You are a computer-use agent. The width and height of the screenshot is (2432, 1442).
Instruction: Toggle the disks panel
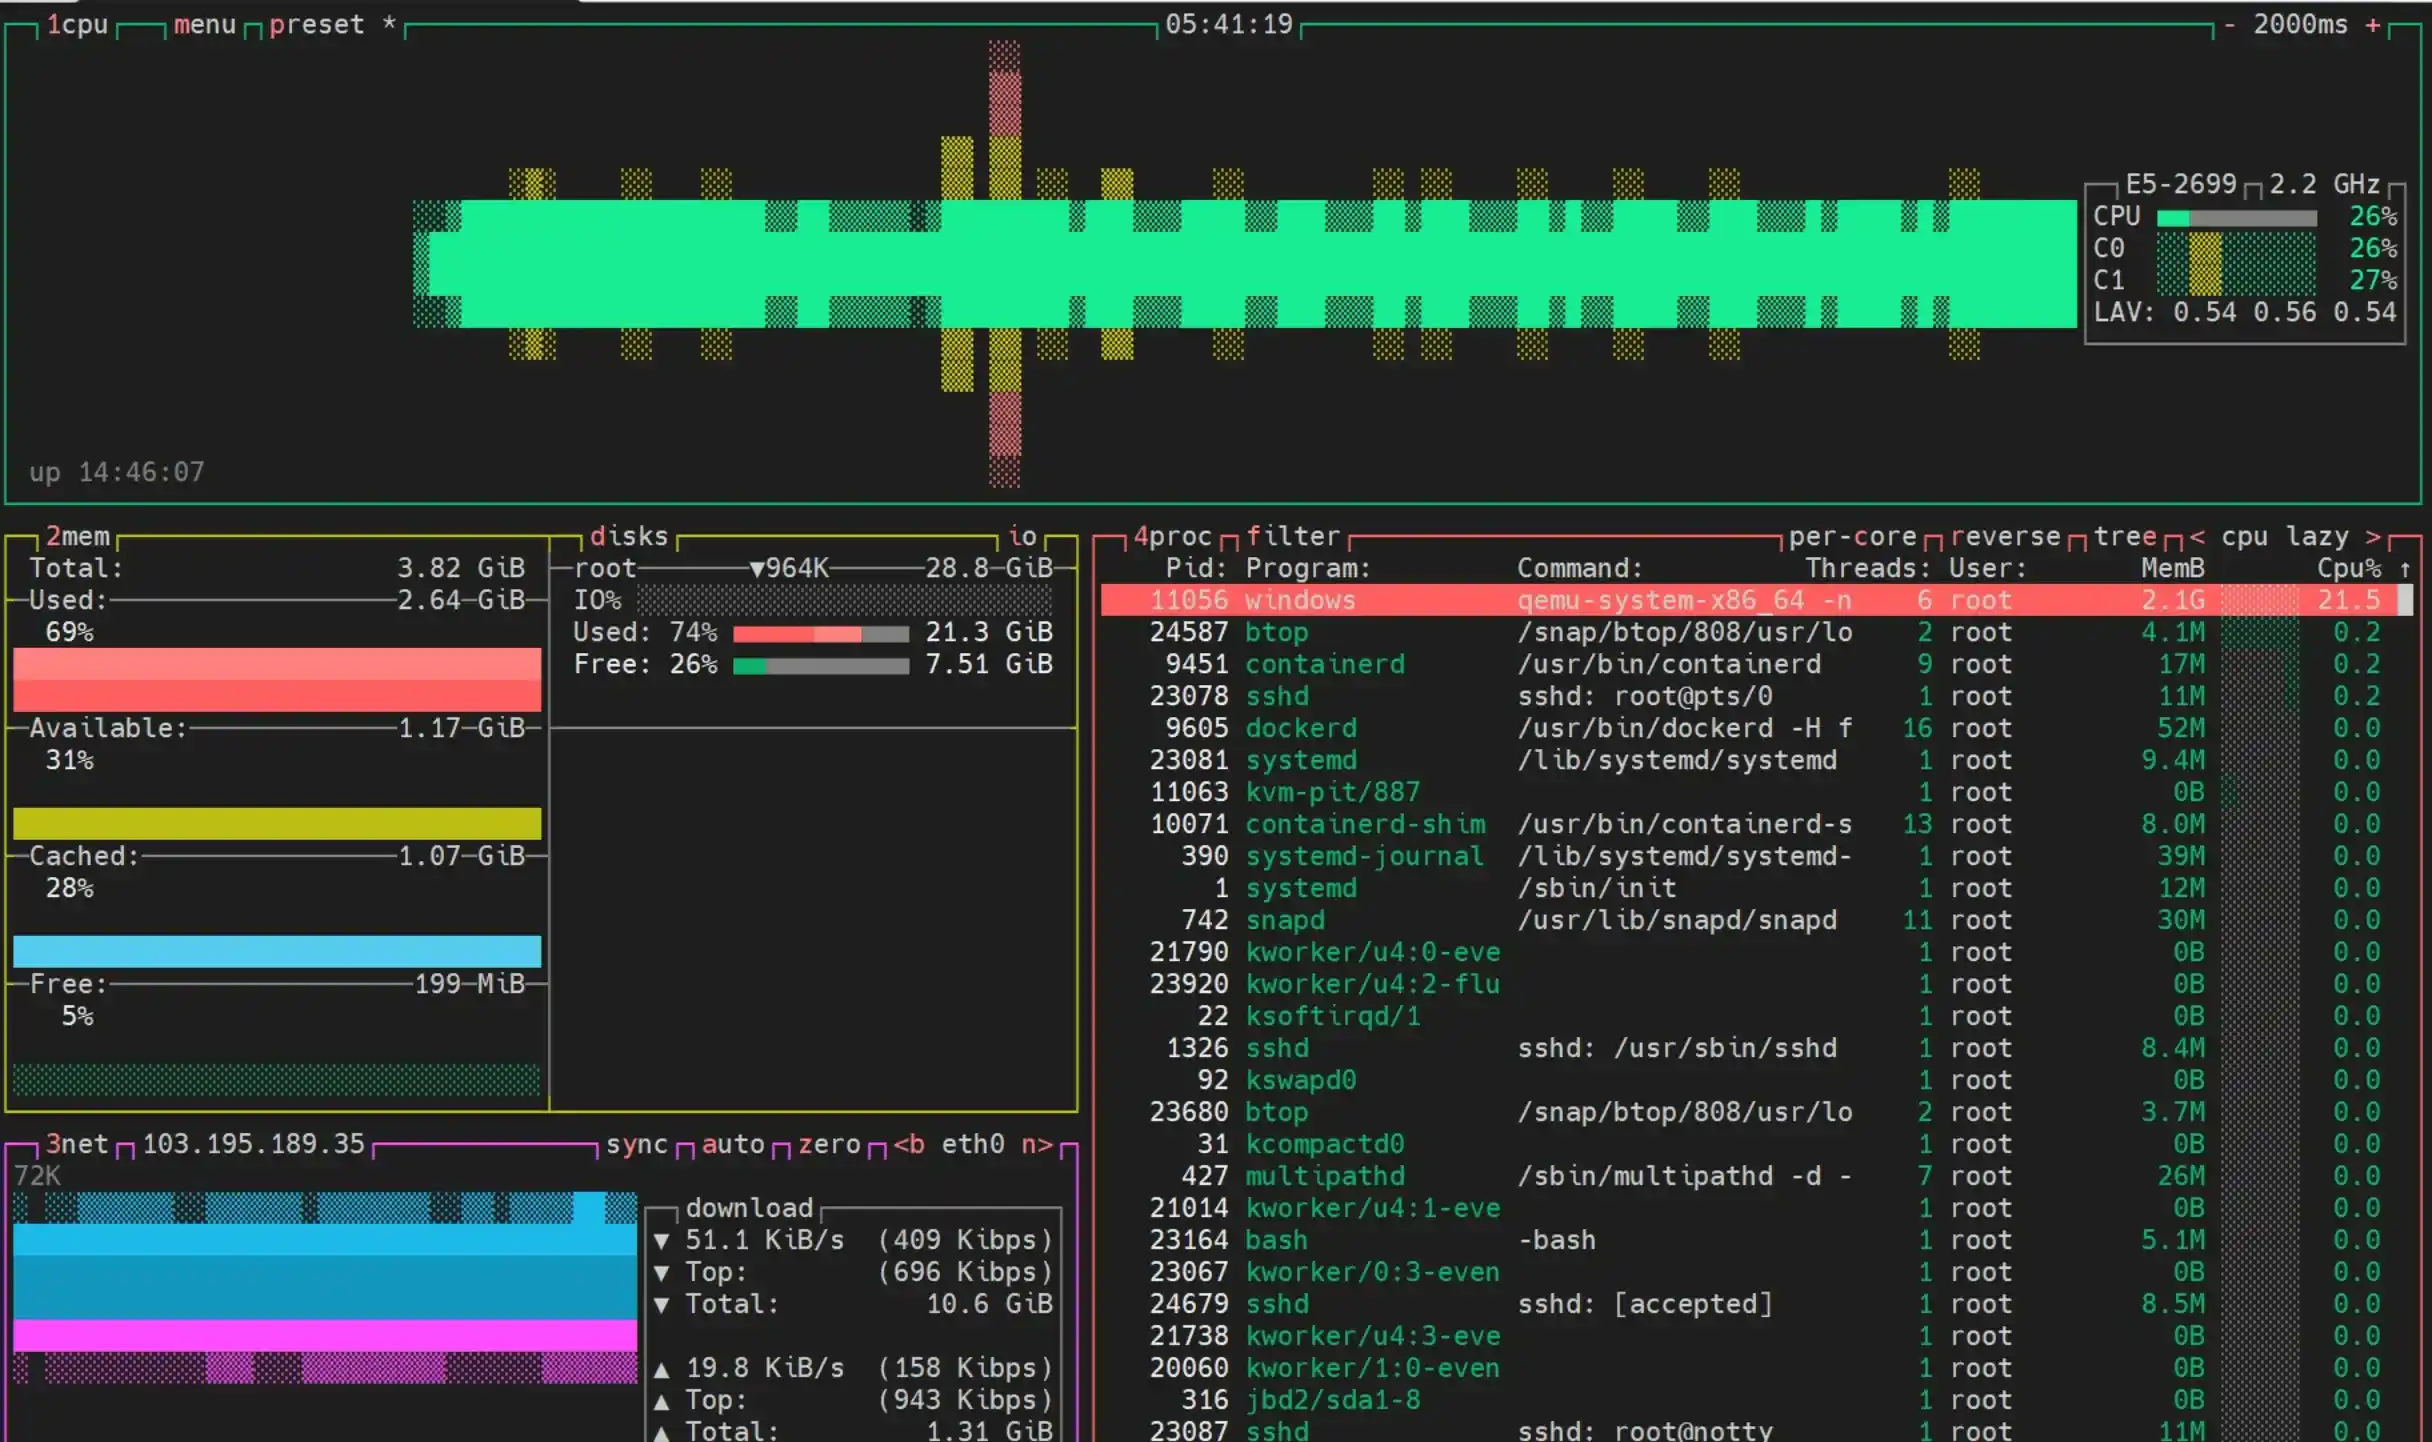coord(628,536)
